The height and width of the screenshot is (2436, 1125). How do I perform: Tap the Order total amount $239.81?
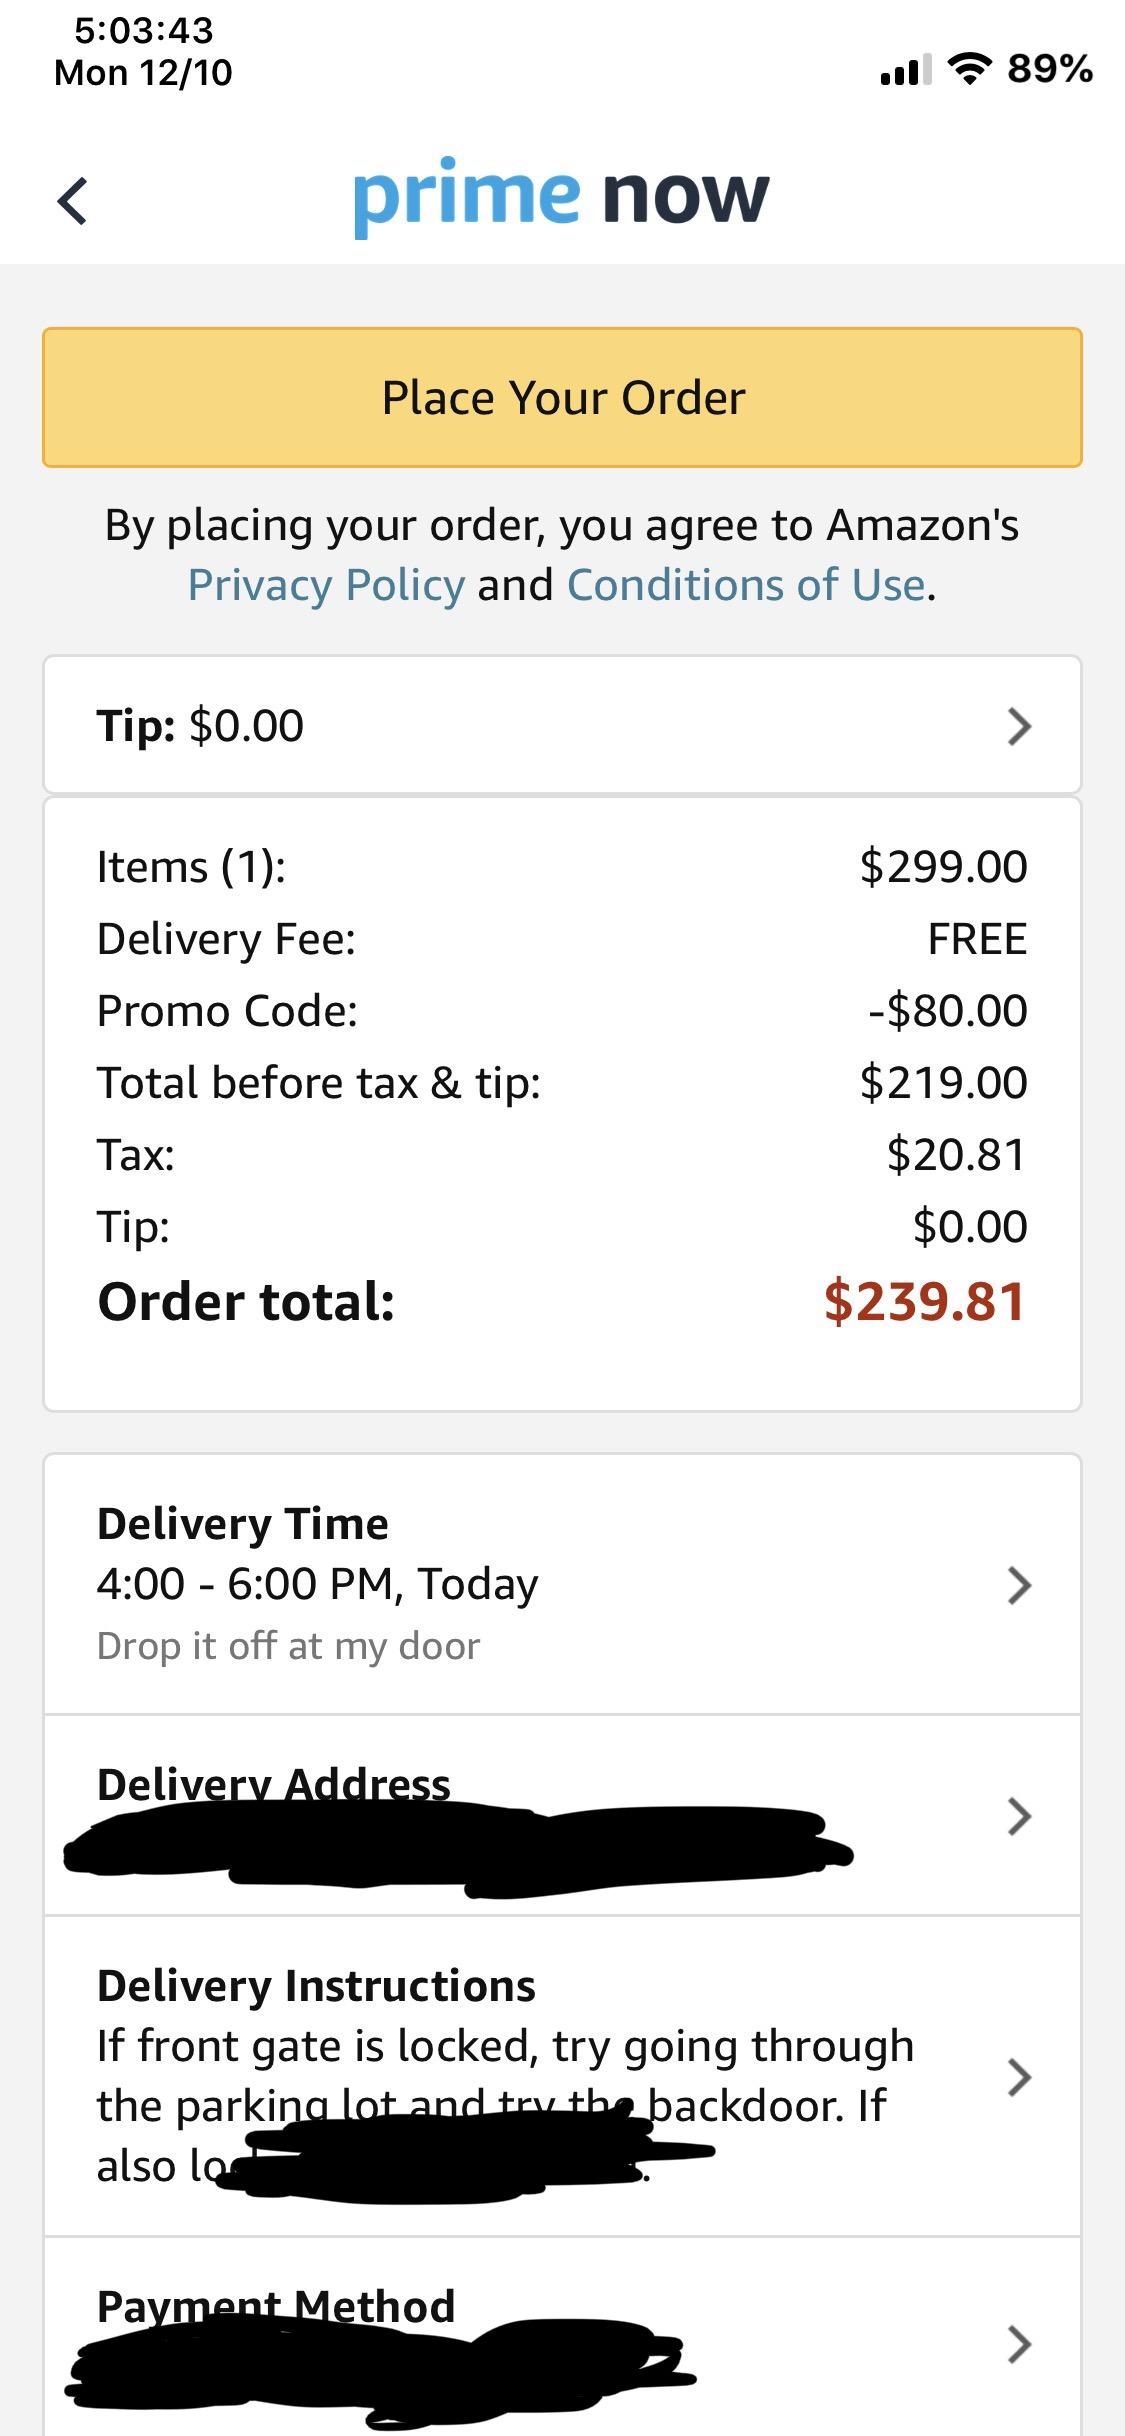pos(925,1302)
